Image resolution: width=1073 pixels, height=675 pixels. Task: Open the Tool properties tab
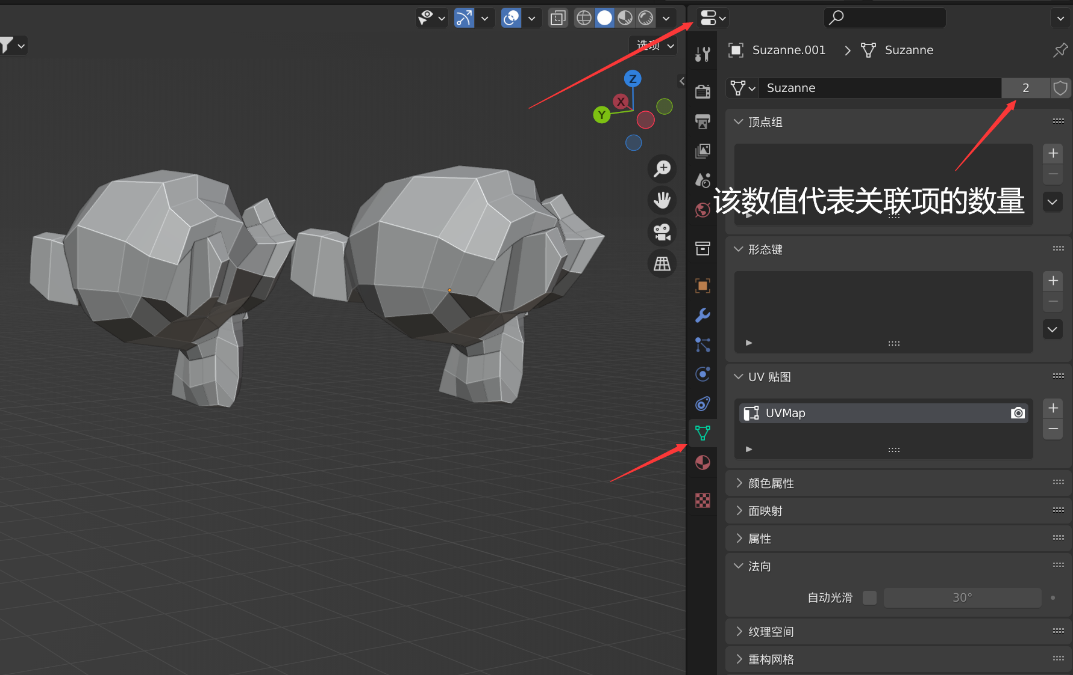pos(702,54)
